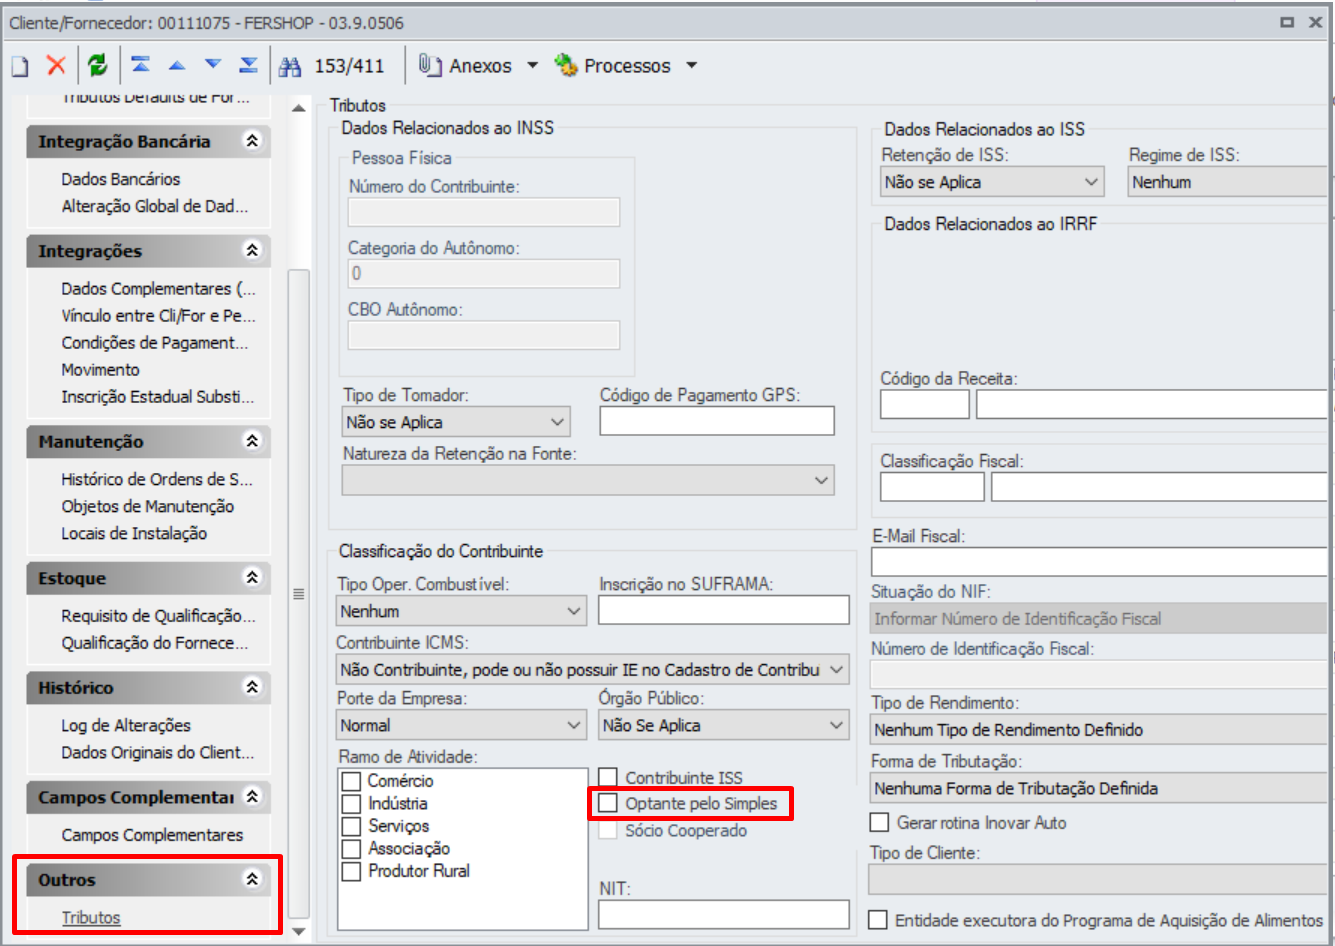Click the green refresh icon
1335x946 pixels.
[x=97, y=65]
